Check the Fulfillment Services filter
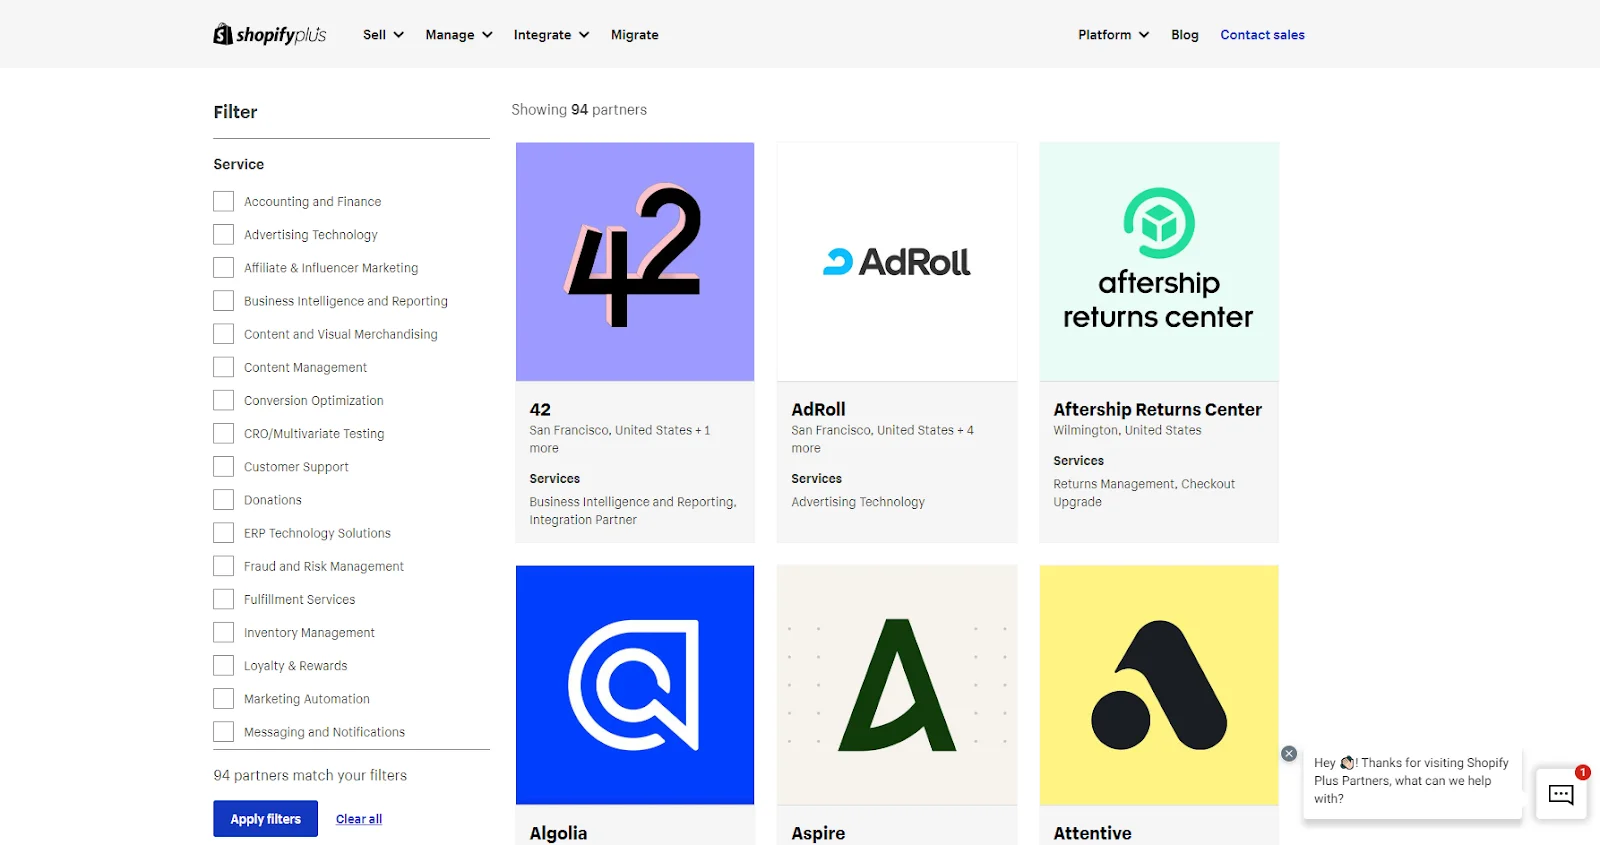1600x845 pixels. (223, 599)
